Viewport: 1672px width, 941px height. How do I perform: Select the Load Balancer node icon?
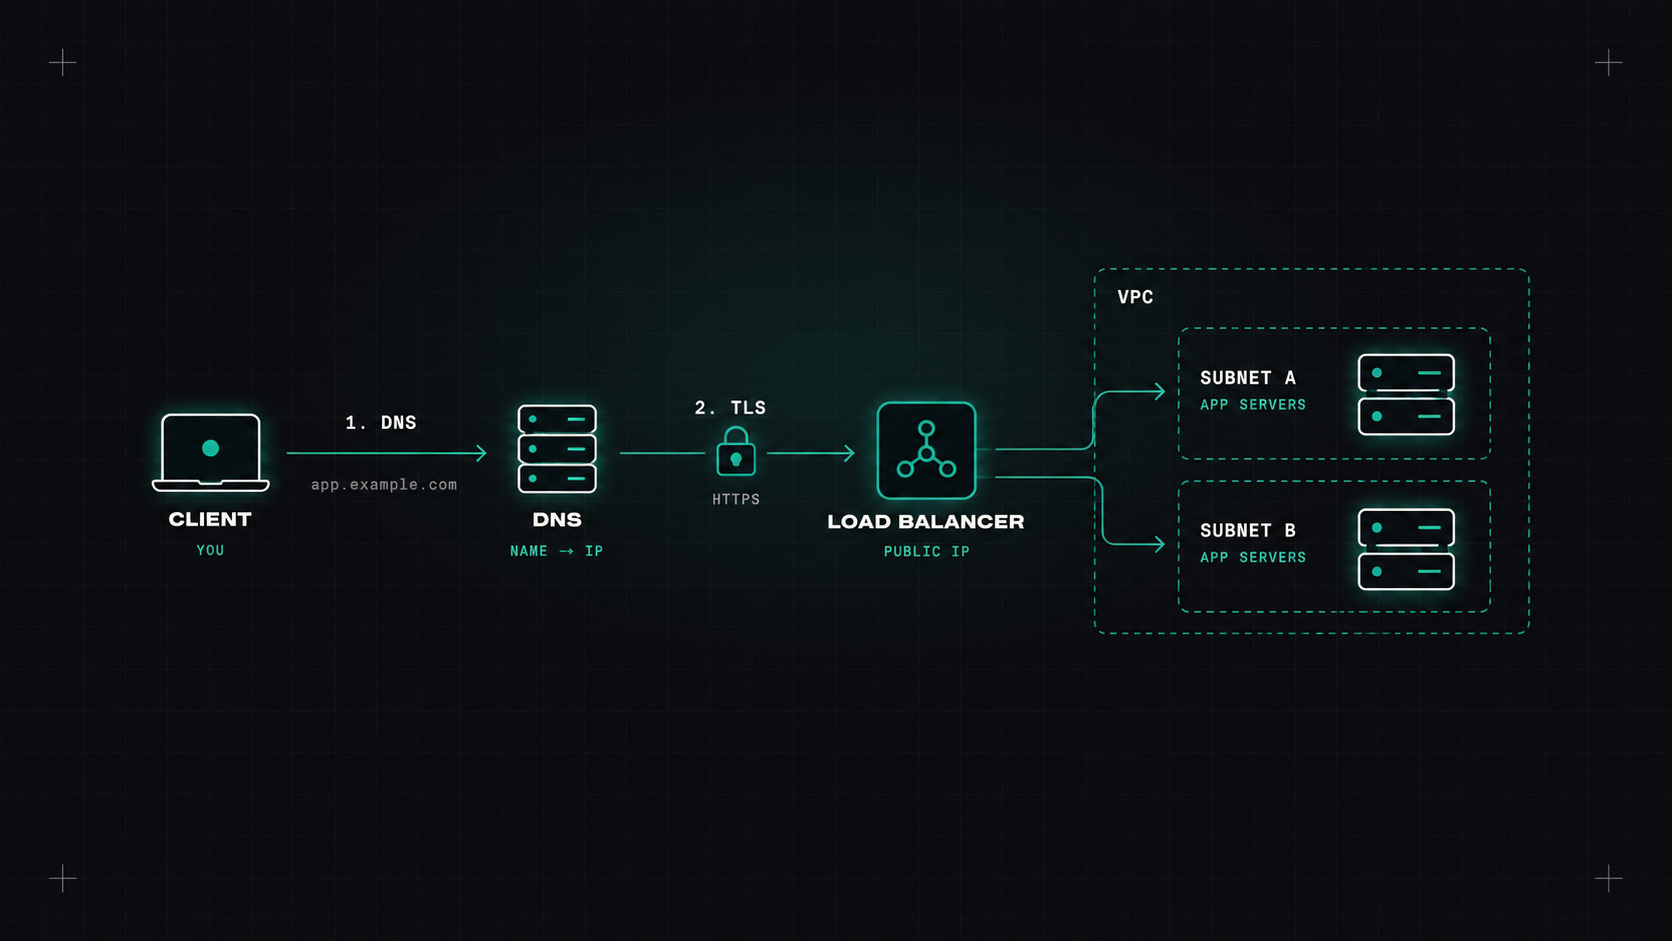click(926, 451)
